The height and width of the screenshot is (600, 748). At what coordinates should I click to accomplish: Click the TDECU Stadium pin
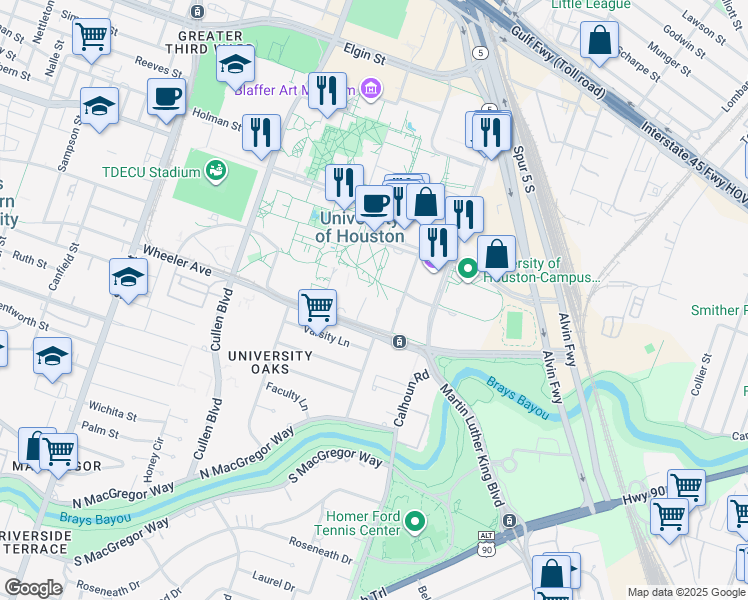(x=216, y=171)
